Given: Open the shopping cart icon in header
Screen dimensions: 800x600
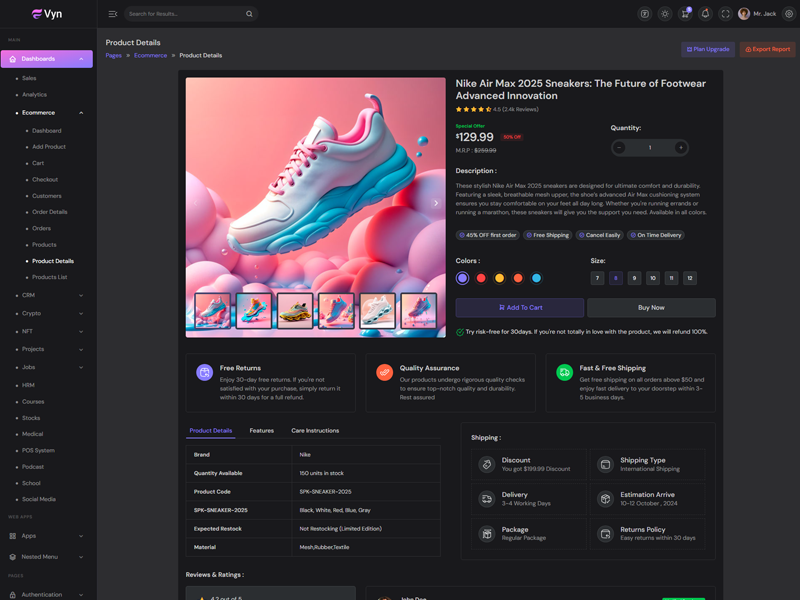Looking at the screenshot, I should pos(685,14).
